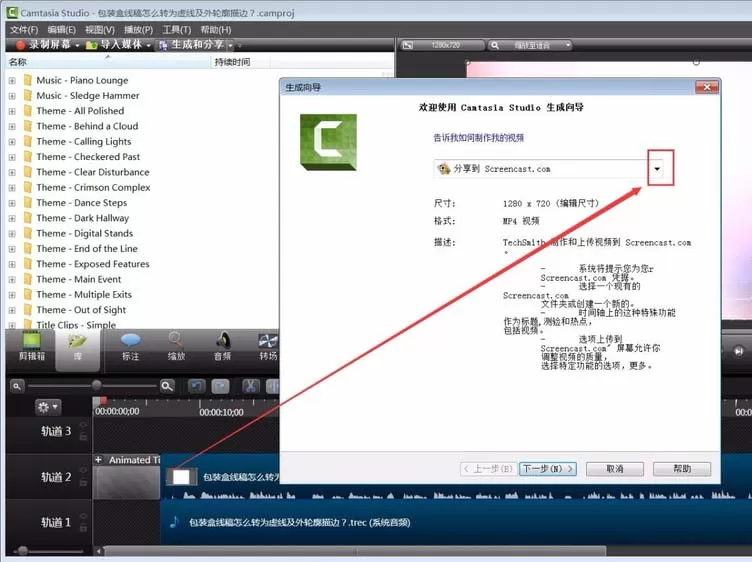Open the 视图(V) menu

100,30
